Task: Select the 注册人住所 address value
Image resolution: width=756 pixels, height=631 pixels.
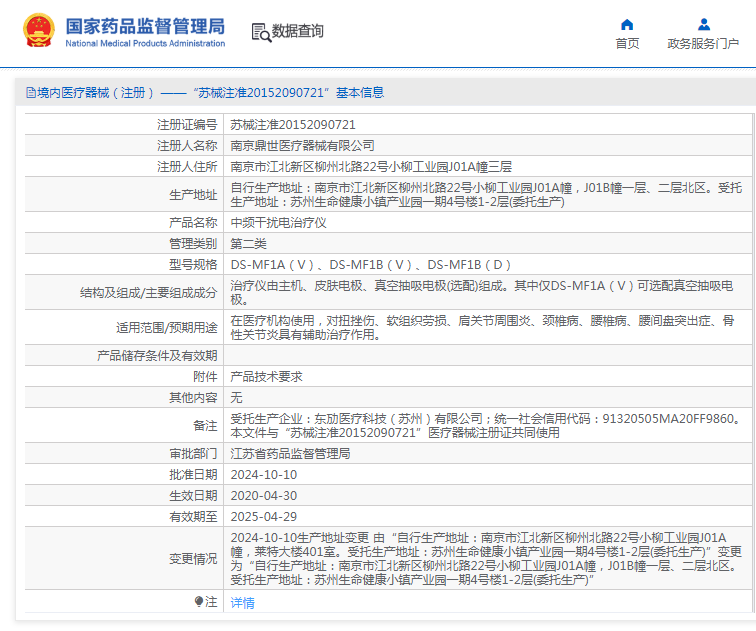Action: click(x=371, y=167)
